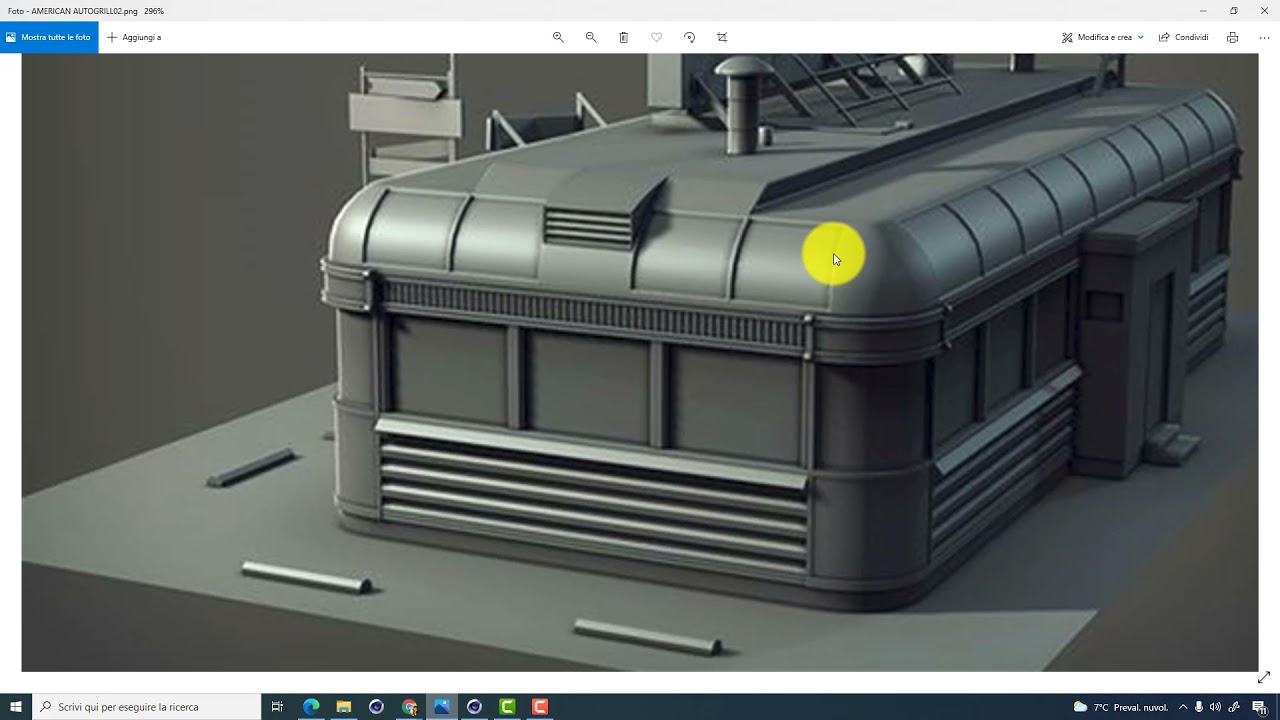Open the orange-red taskbar app icon
This screenshot has height=720, width=1280.
(540, 707)
